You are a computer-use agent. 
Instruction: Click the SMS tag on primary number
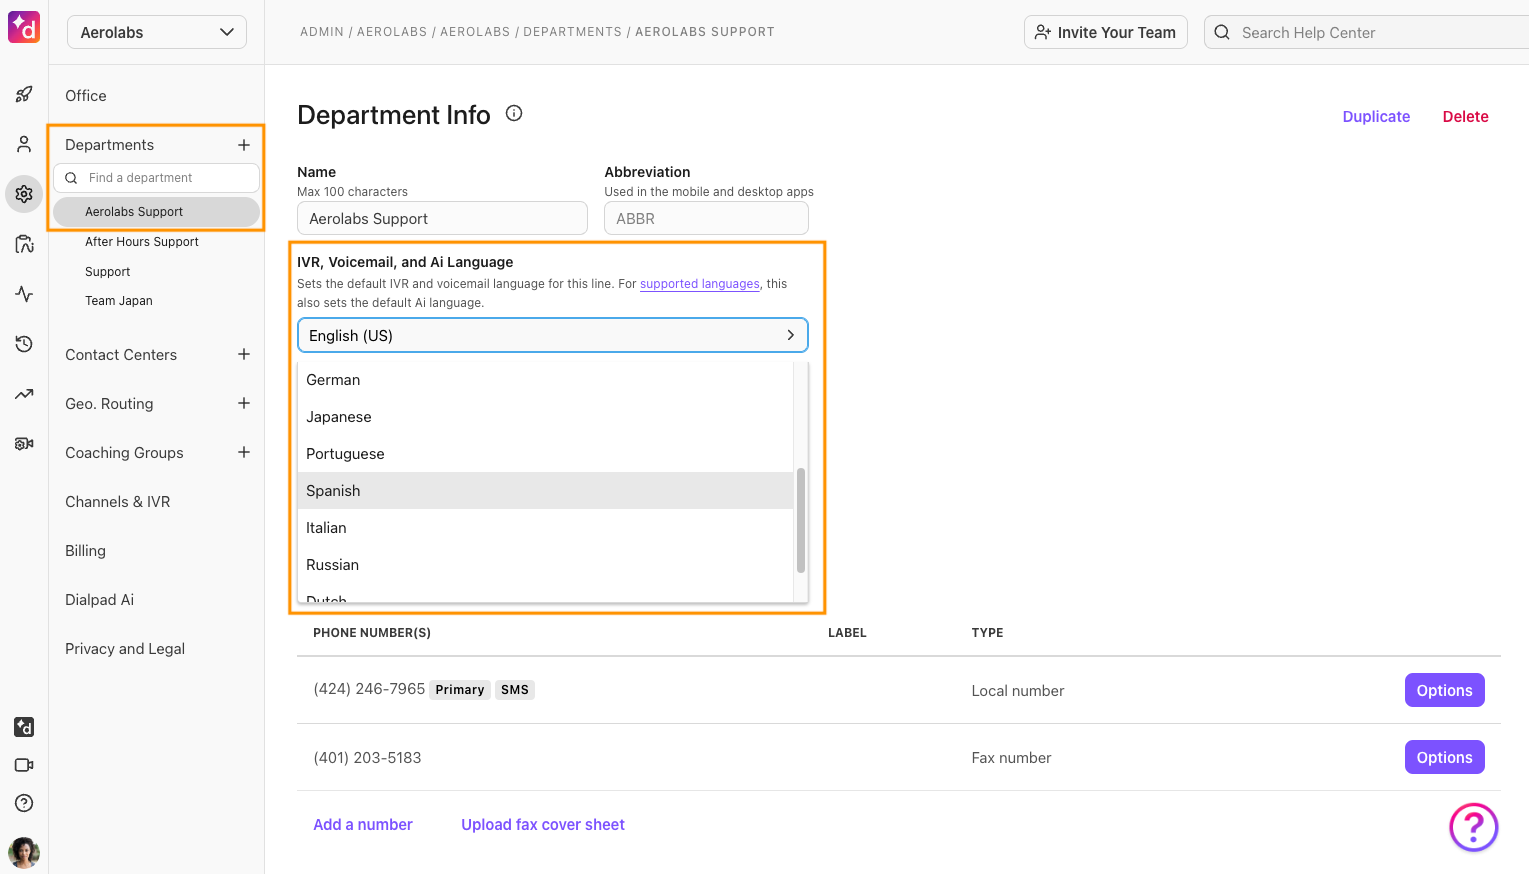(515, 690)
